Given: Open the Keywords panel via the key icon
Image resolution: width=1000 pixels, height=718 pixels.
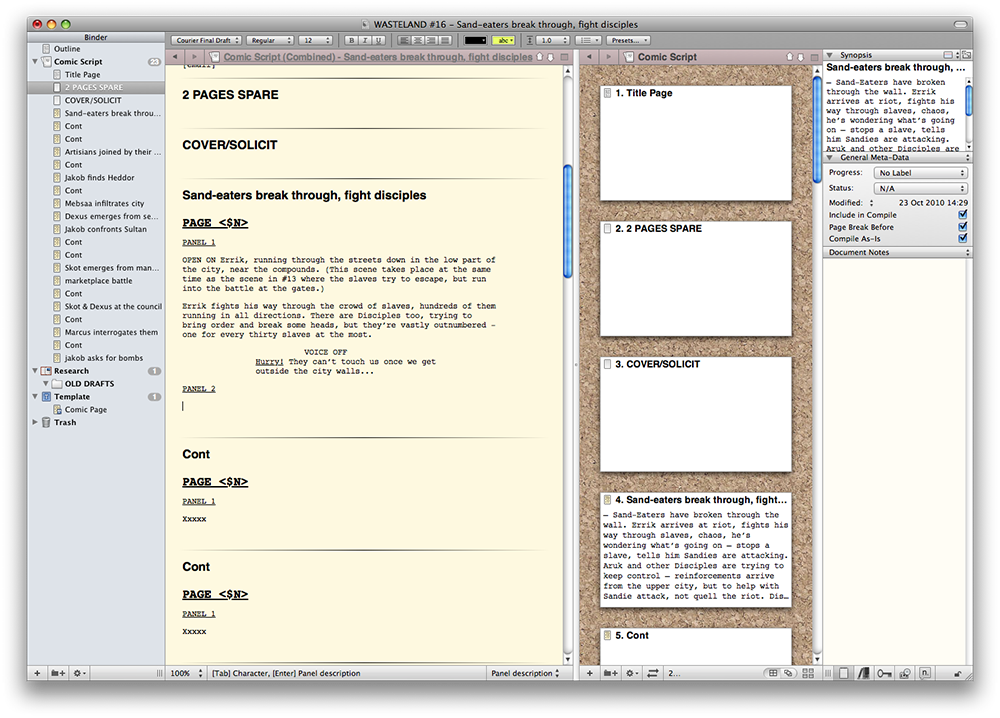Looking at the screenshot, I should point(884,674).
